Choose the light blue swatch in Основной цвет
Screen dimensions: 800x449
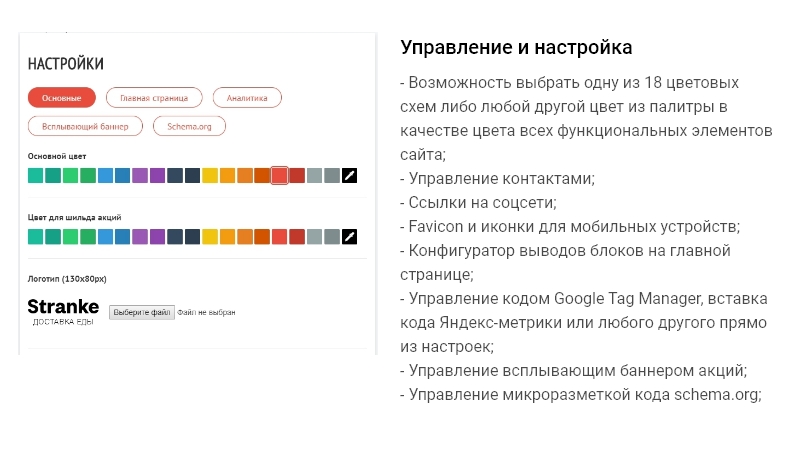pos(105,176)
